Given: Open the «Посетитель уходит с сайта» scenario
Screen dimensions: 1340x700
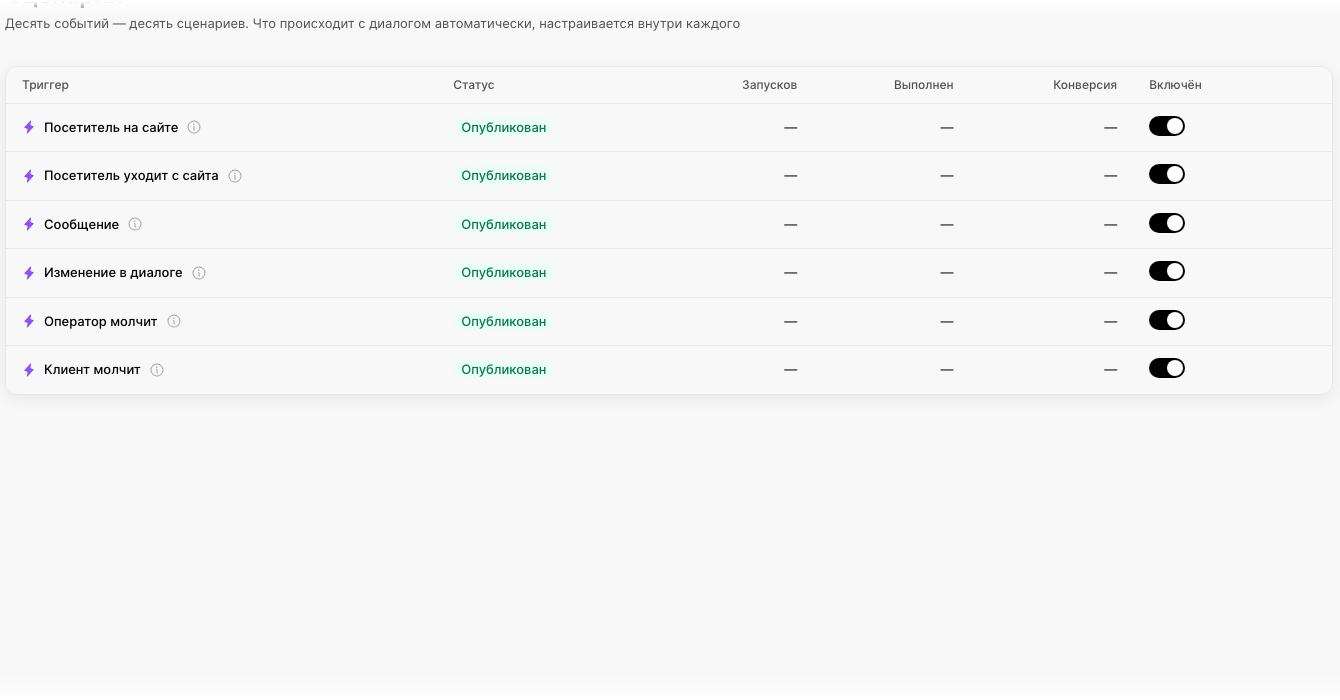Looking at the screenshot, I should click(x=131, y=176).
